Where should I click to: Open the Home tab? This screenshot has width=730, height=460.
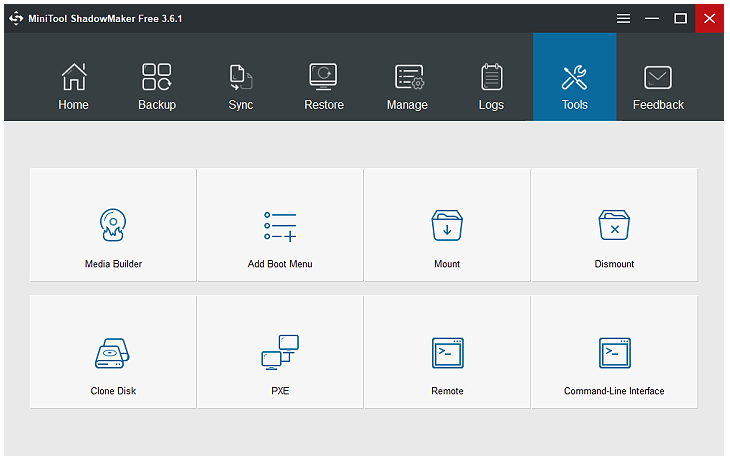[x=74, y=77]
